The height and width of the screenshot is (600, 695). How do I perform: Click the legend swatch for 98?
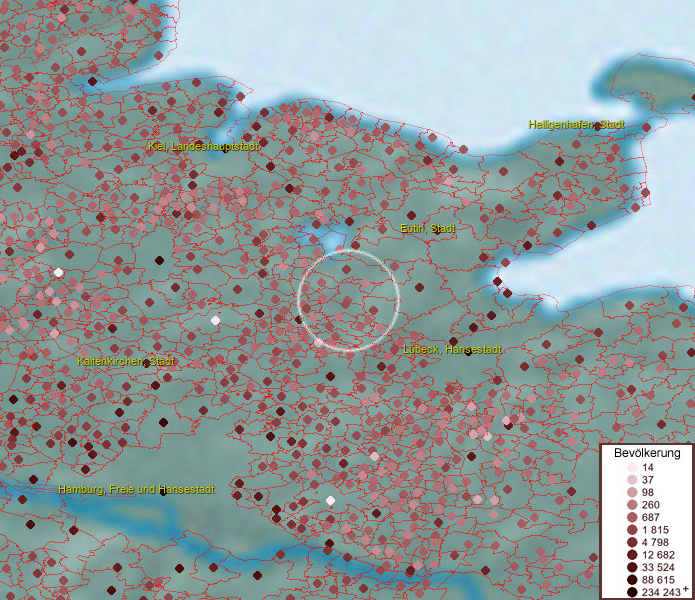[x=632, y=492]
